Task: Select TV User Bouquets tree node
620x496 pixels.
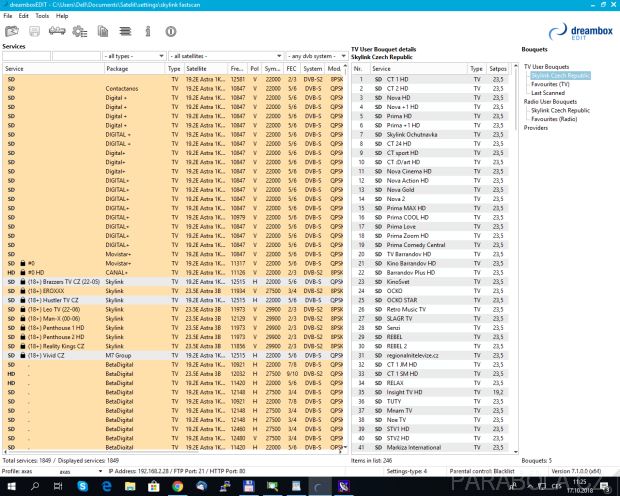Action: (546, 67)
